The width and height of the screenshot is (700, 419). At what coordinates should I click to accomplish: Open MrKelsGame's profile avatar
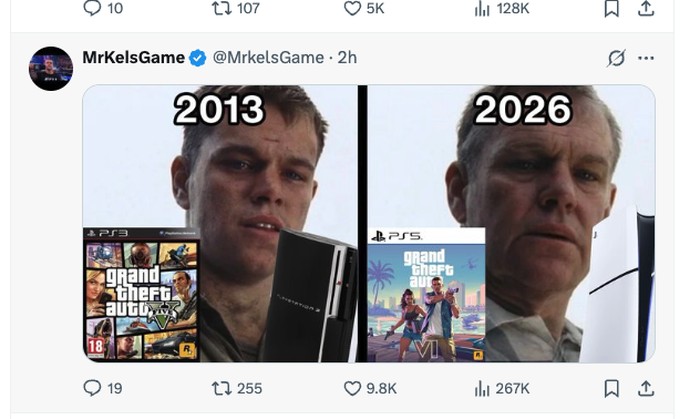(x=50, y=68)
